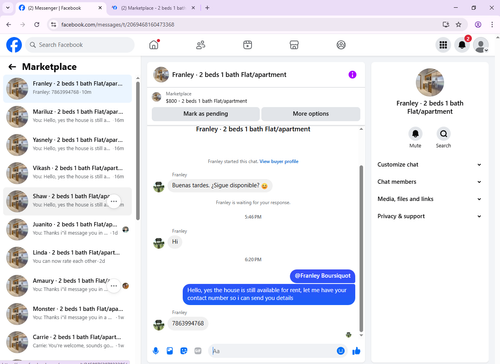Choose a GIF using the GIF icon

point(198,351)
